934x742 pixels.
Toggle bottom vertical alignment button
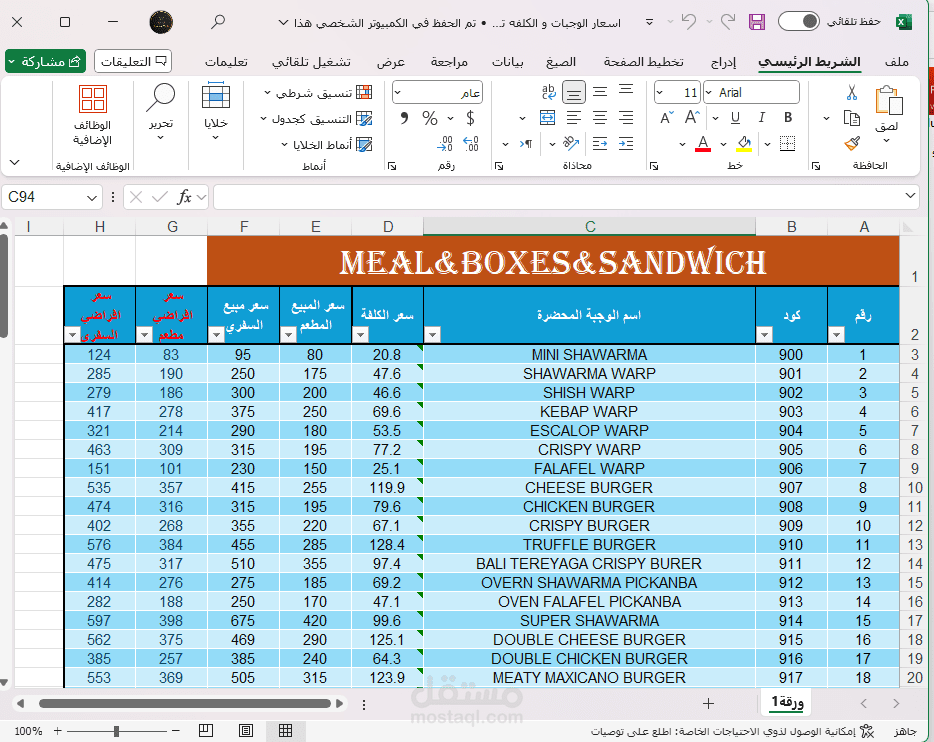coord(573,92)
